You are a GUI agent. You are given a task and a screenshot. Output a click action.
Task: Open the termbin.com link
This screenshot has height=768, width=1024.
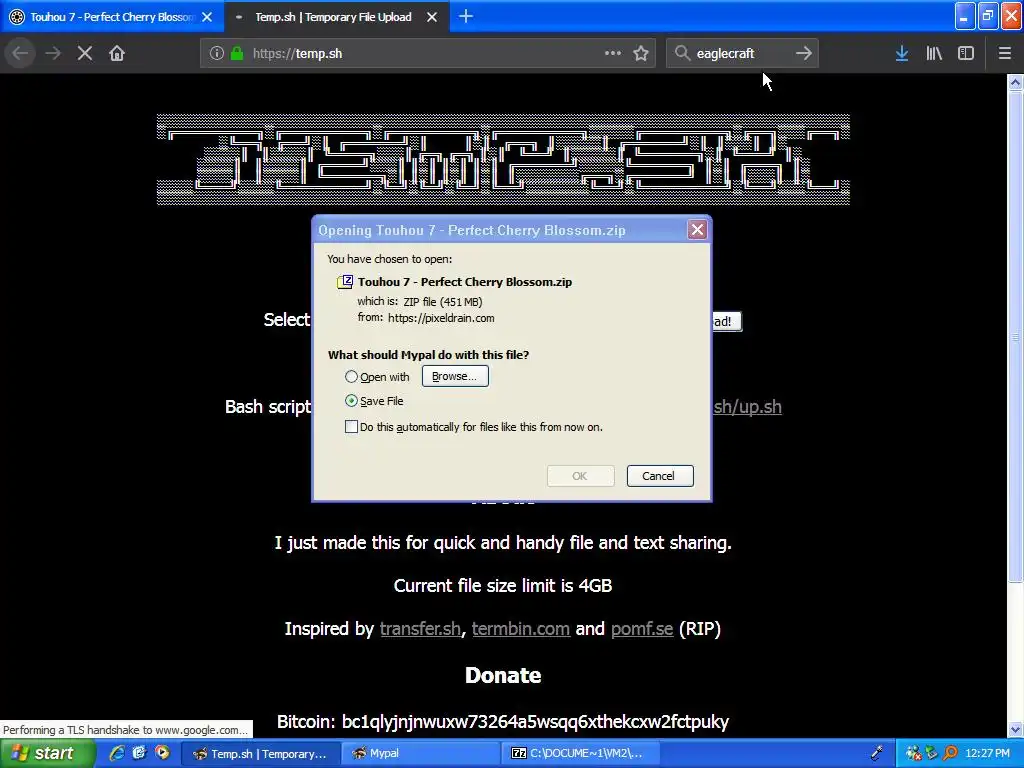[x=520, y=629]
